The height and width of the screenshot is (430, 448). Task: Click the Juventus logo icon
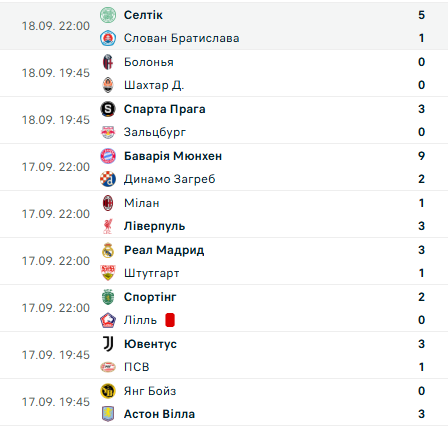click(108, 344)
